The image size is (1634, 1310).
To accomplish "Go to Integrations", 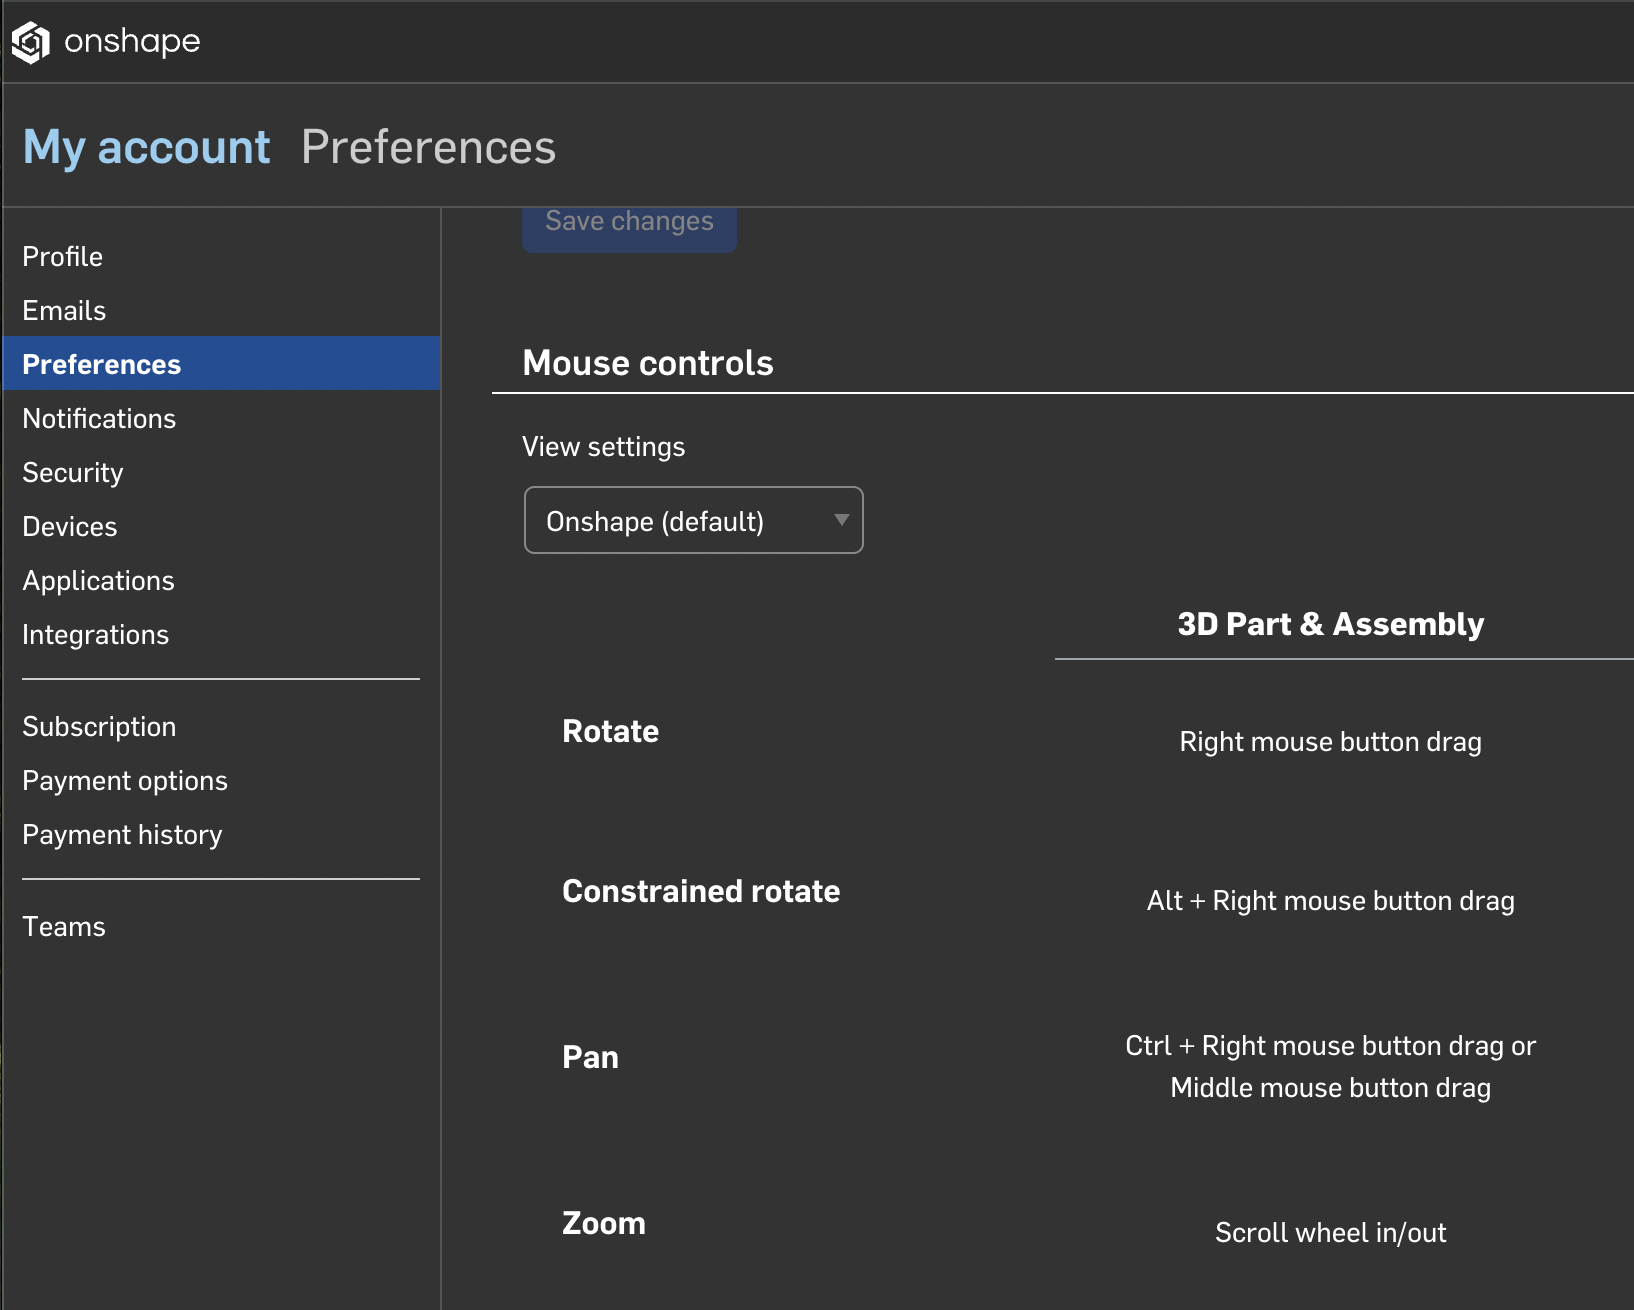I will [95, 635].
